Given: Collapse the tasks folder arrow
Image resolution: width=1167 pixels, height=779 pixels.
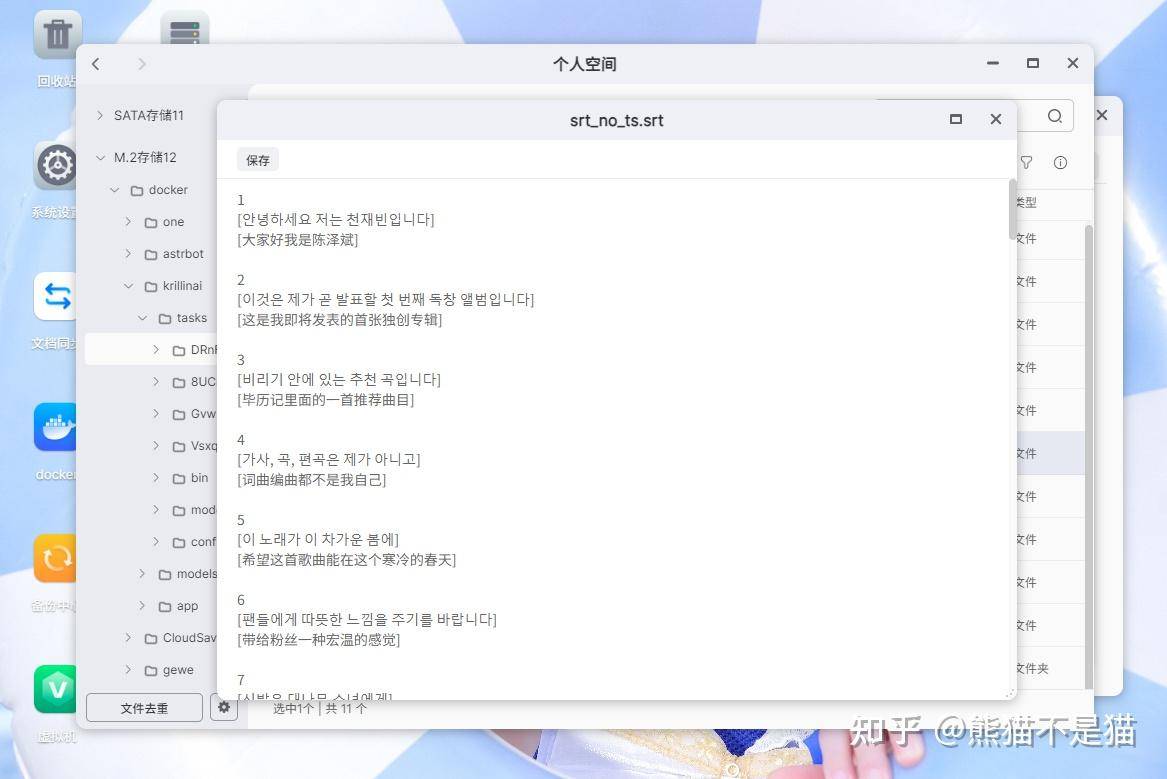Looking at the screenshot, I should coord(143,318).
